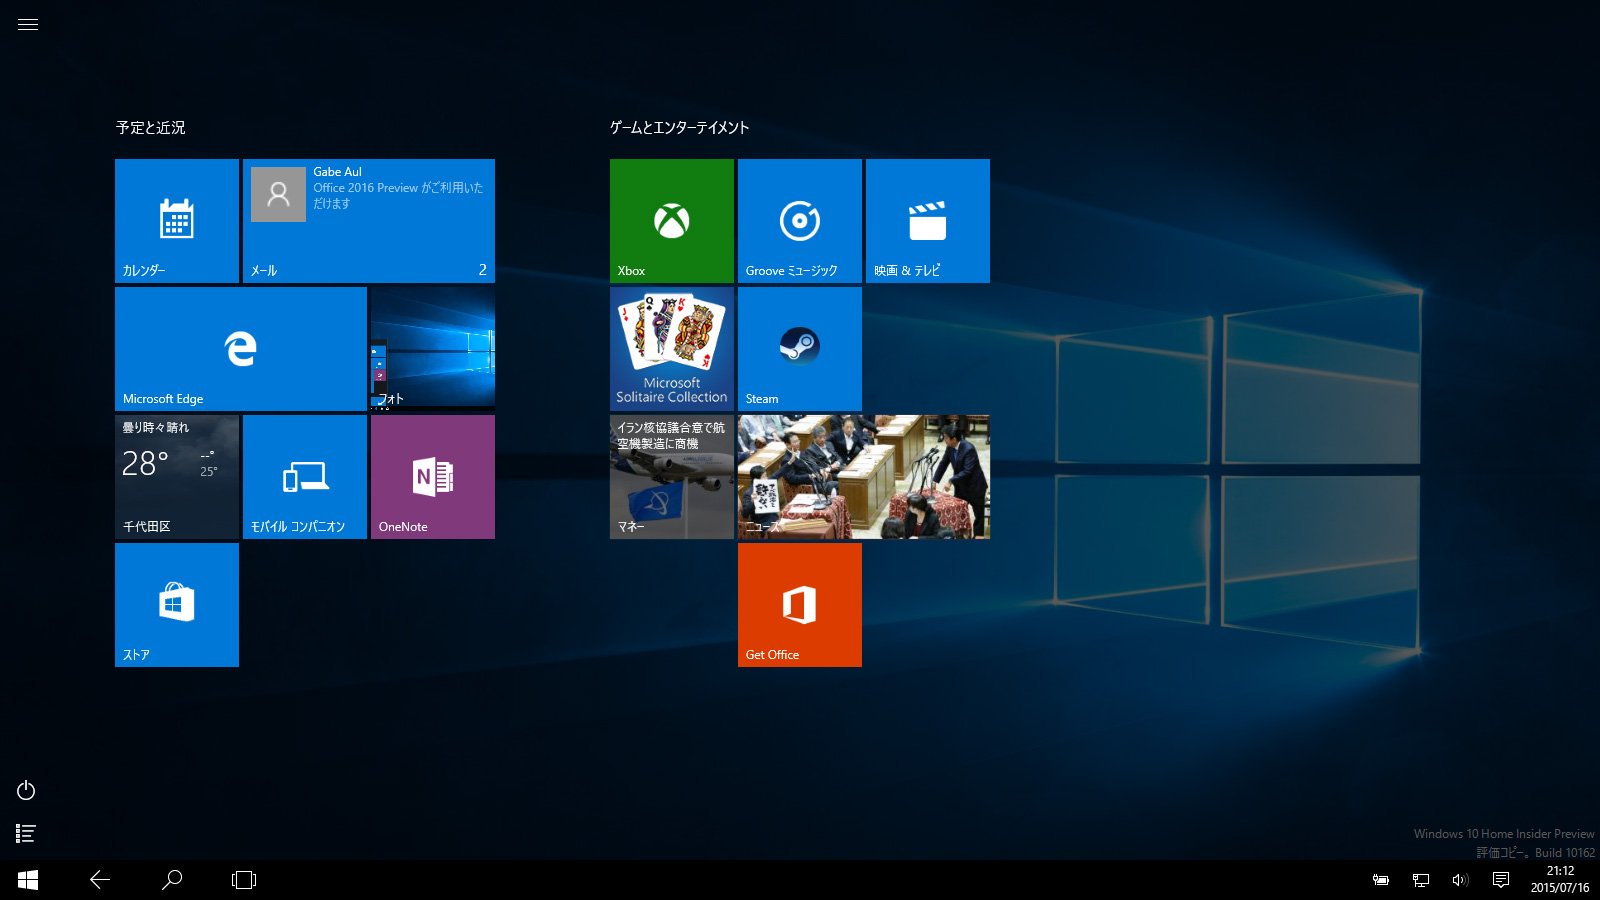This screenshot has width=1600, height=900.
Task: Click the Task View taskbar icon
Action: coord(244,880)
